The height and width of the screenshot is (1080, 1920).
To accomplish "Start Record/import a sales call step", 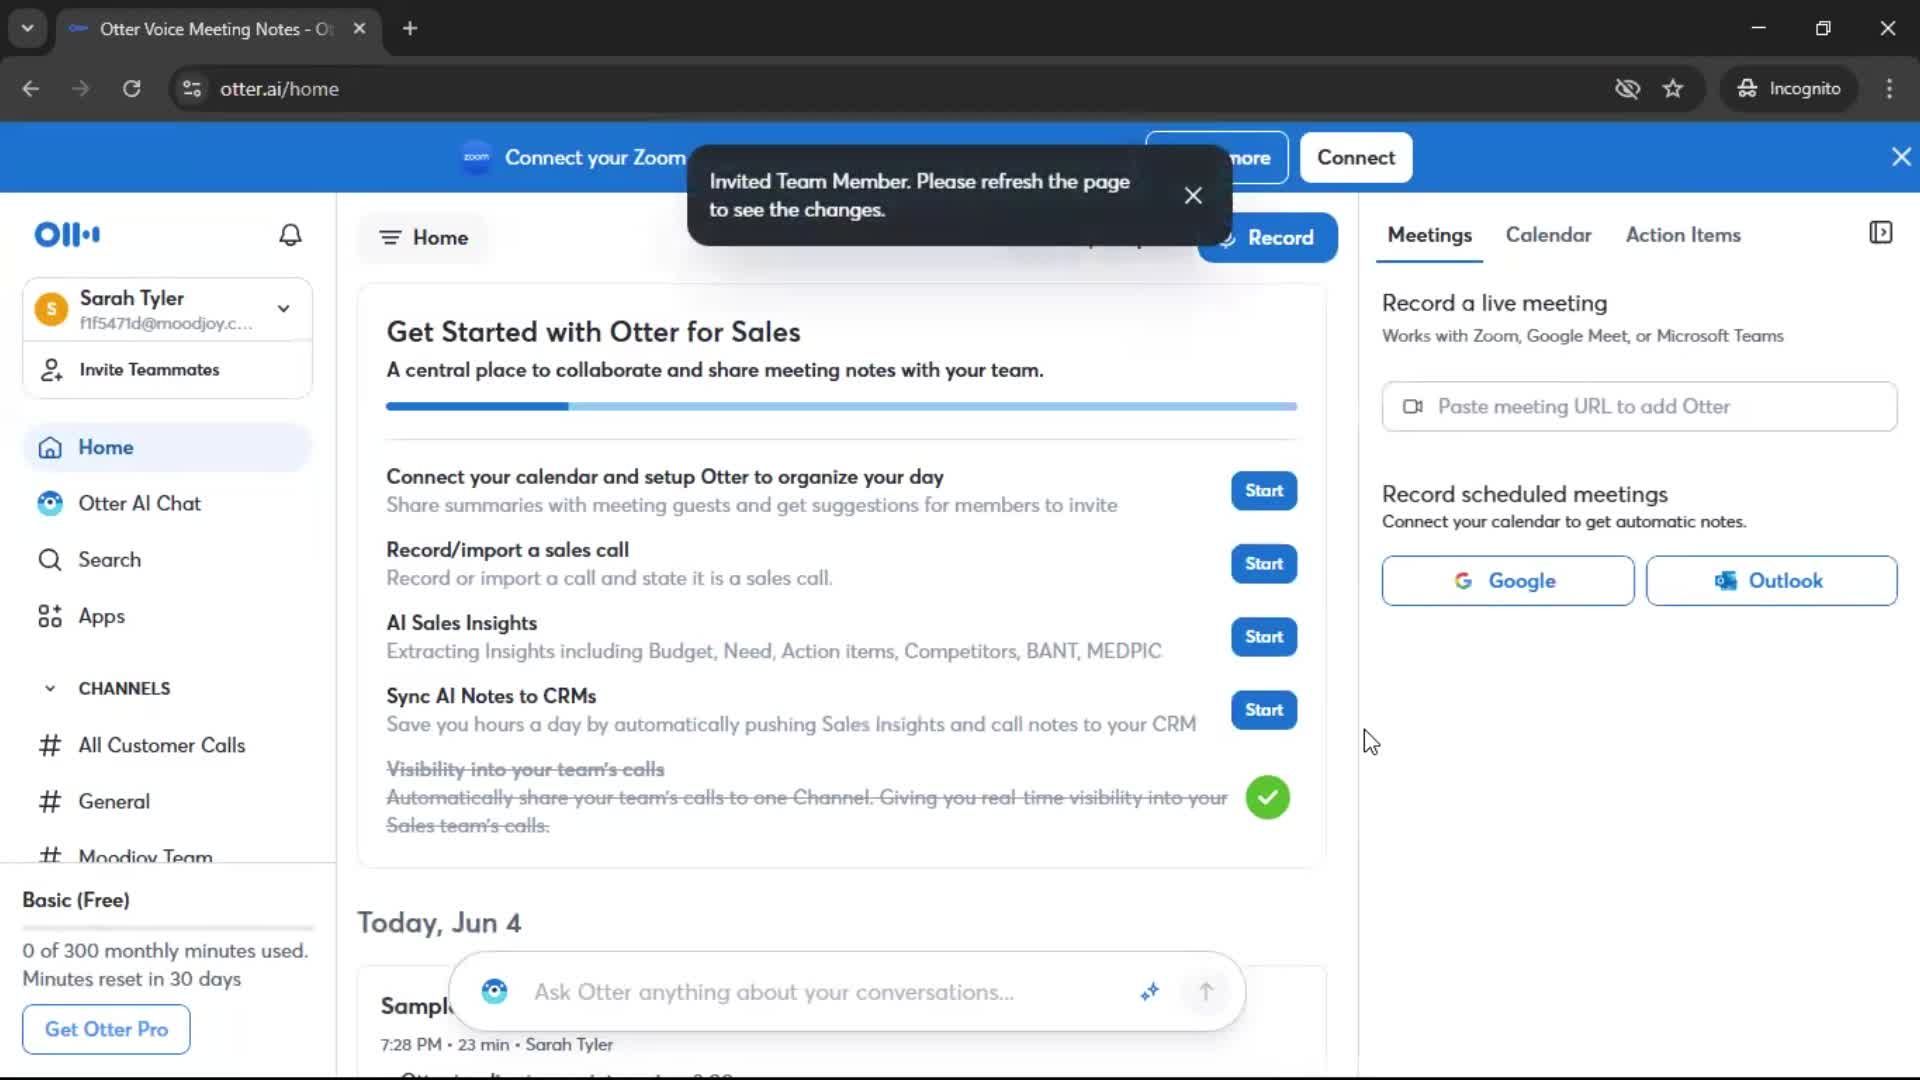I will (x=1264, y=564).
